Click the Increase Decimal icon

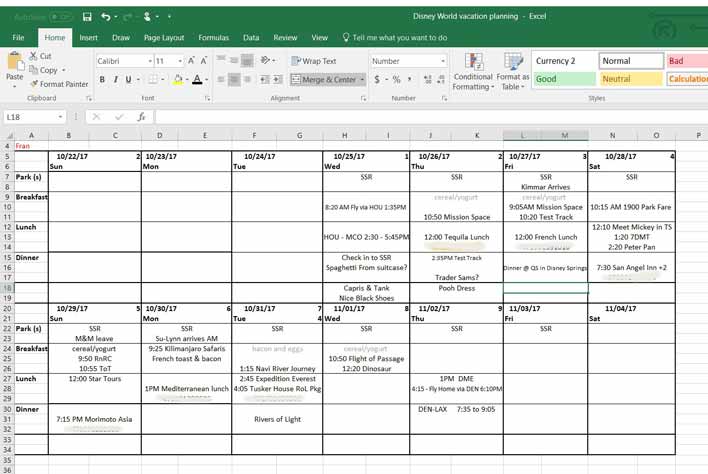[x=428, y=79]
